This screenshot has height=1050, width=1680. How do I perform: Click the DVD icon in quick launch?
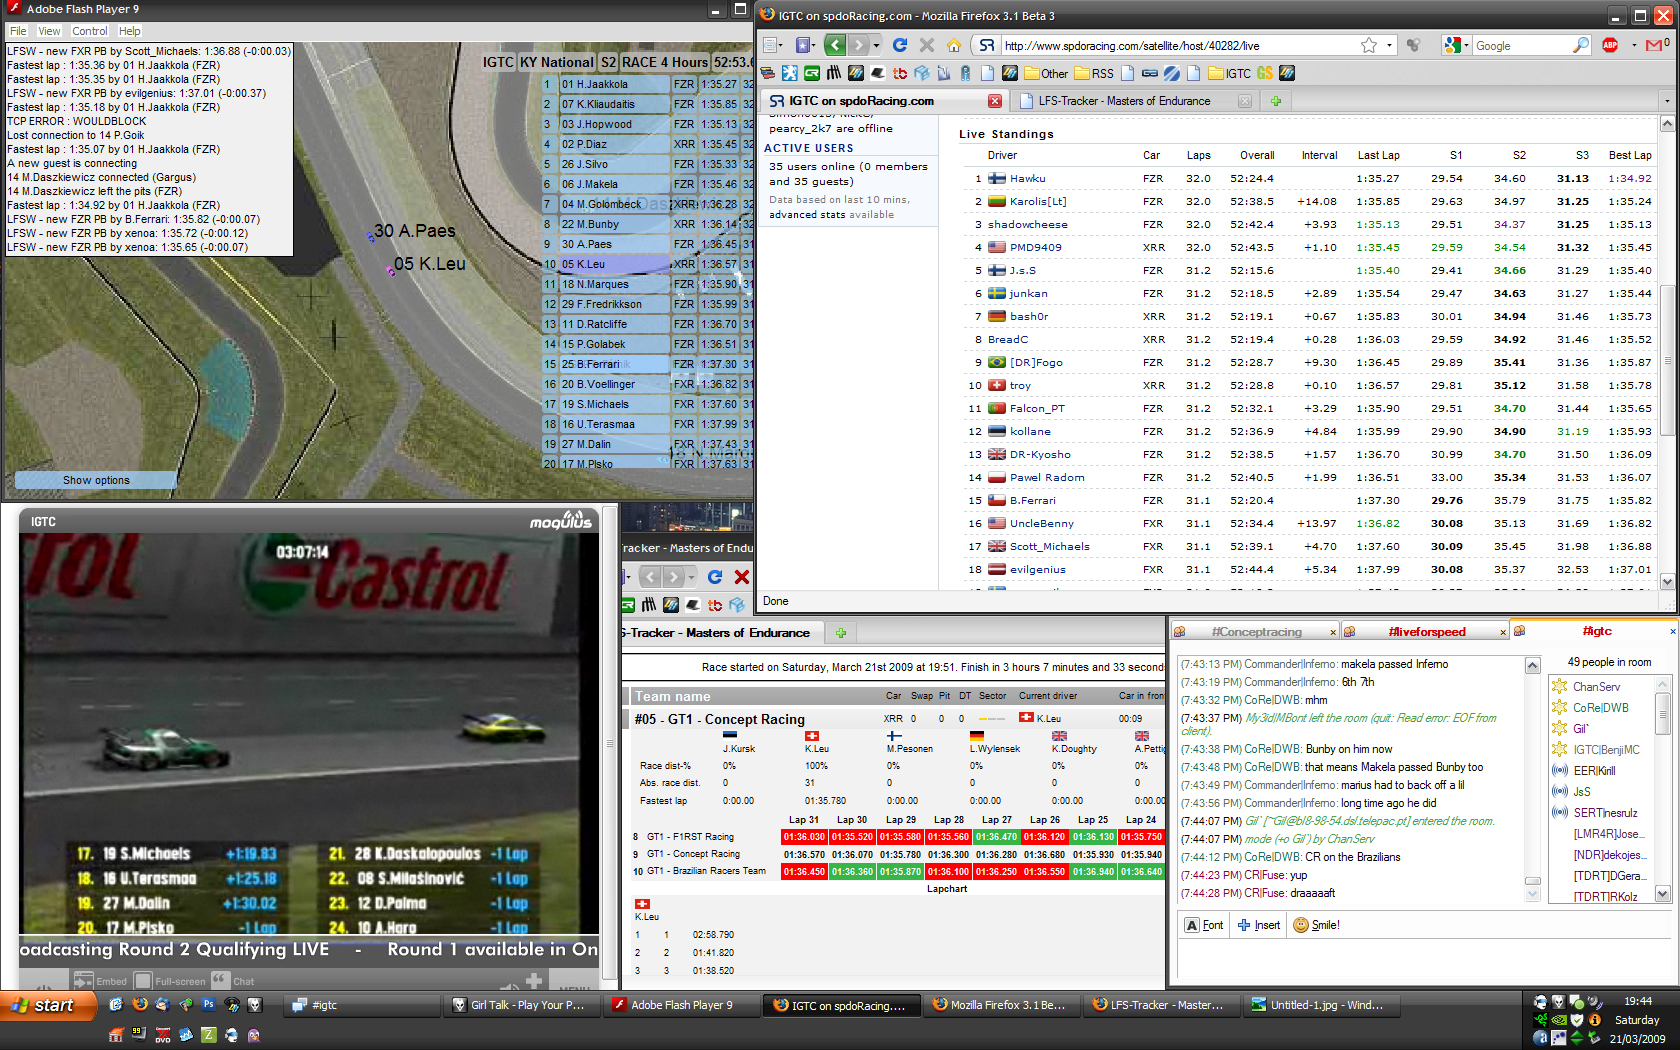[162, 1036]
